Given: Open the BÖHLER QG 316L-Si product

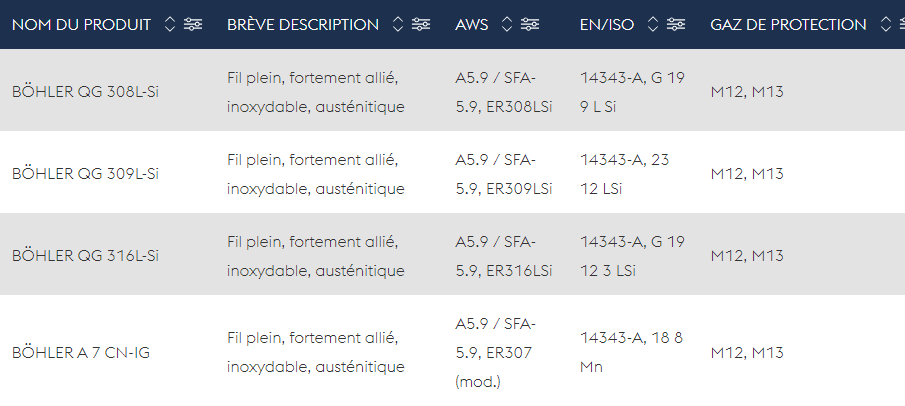Looking at the screenshot, I should [x=85, y=255].
